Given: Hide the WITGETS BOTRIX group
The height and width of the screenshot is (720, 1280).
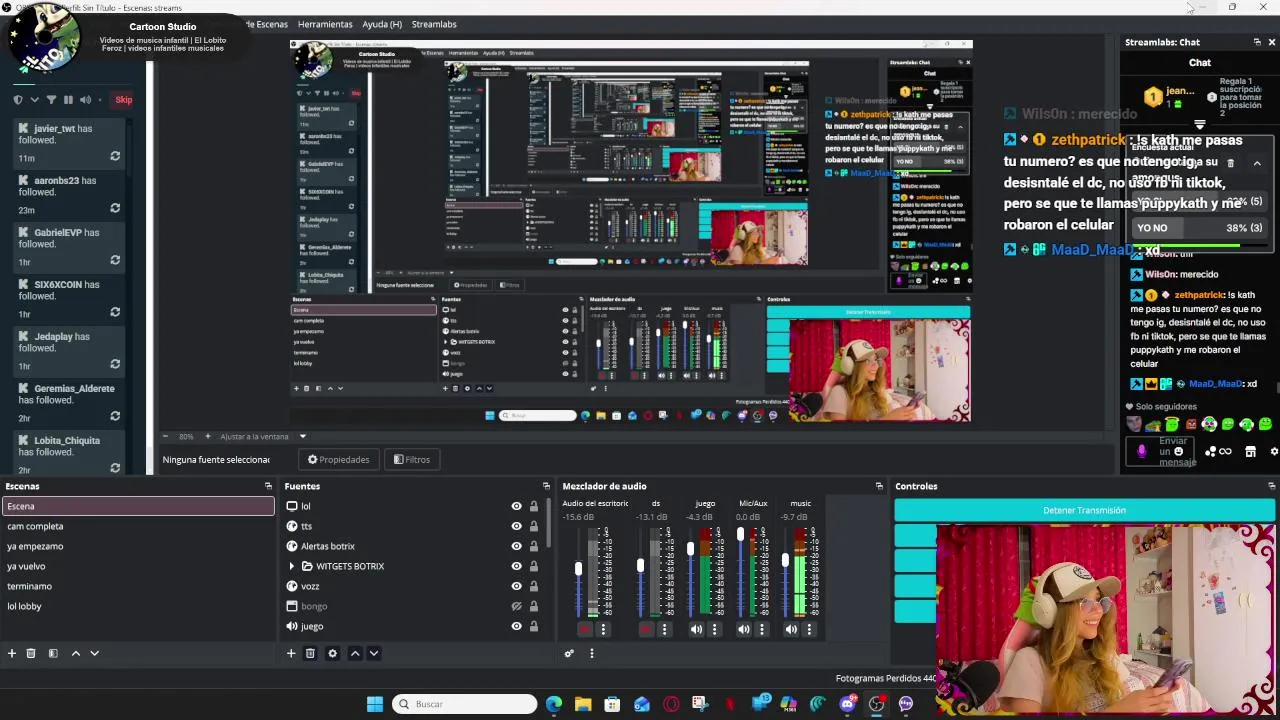Looking at the screenshot, I should point(516,566).
